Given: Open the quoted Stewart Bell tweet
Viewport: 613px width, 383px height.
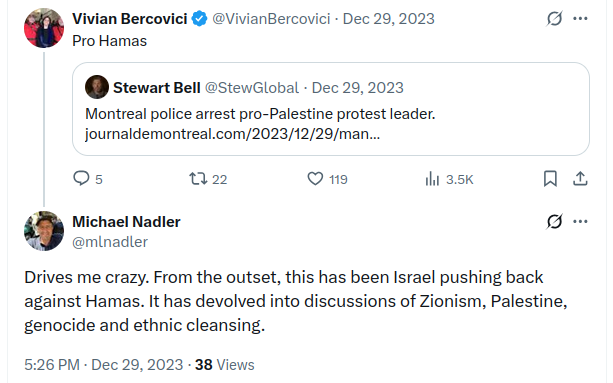Looking at the screenshot, I should [331, 109].
